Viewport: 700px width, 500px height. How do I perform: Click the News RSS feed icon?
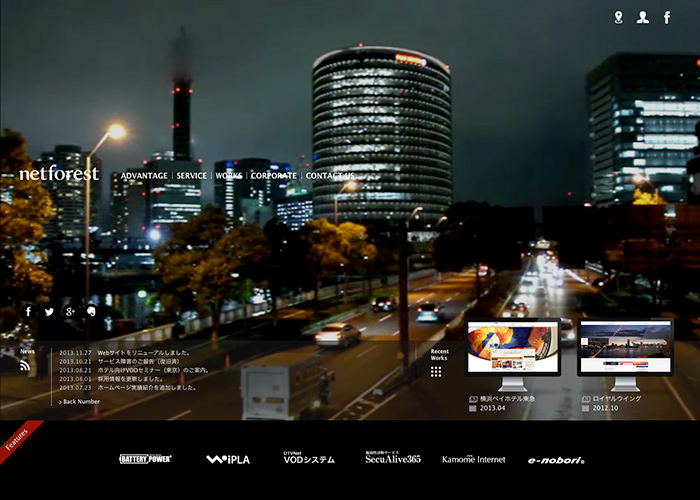pos(25,366)
